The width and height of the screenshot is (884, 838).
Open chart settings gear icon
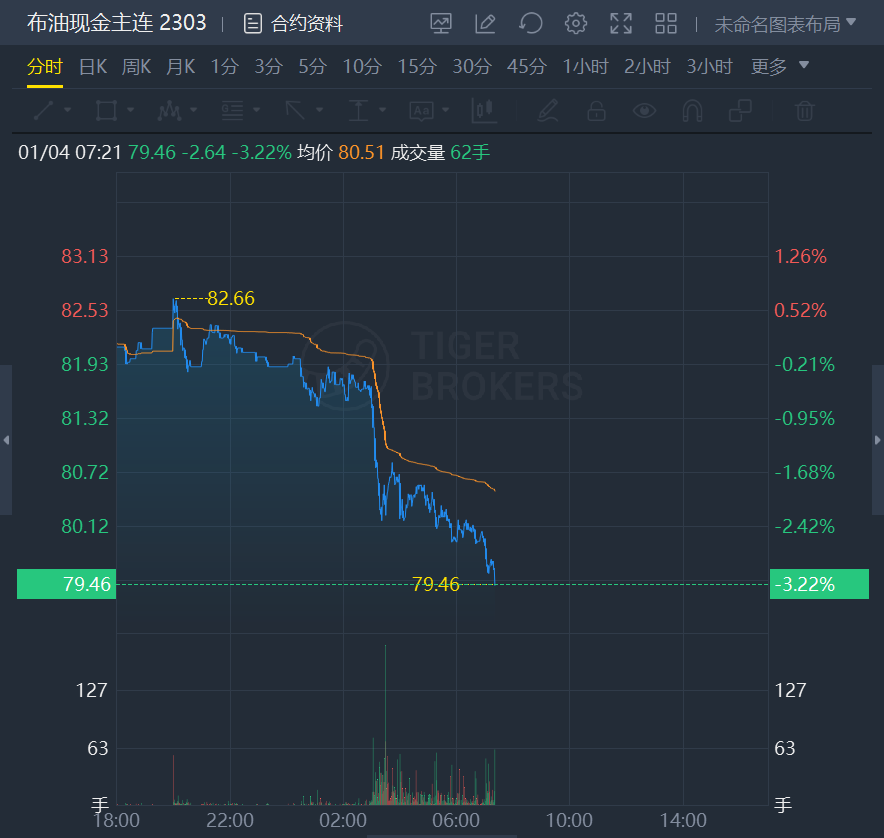[576, 23]
